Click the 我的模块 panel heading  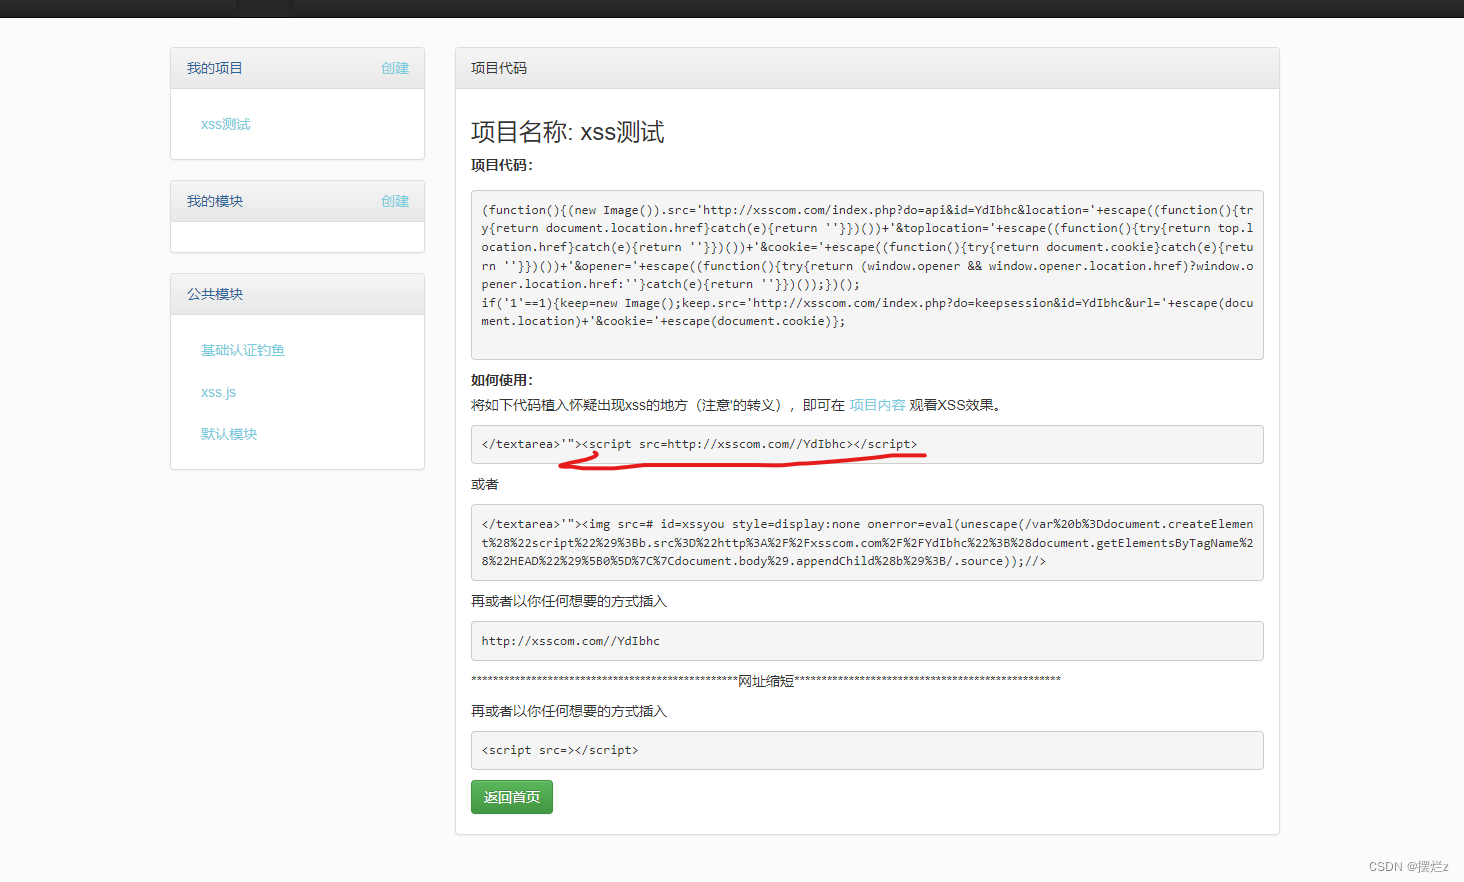(215, 201)
